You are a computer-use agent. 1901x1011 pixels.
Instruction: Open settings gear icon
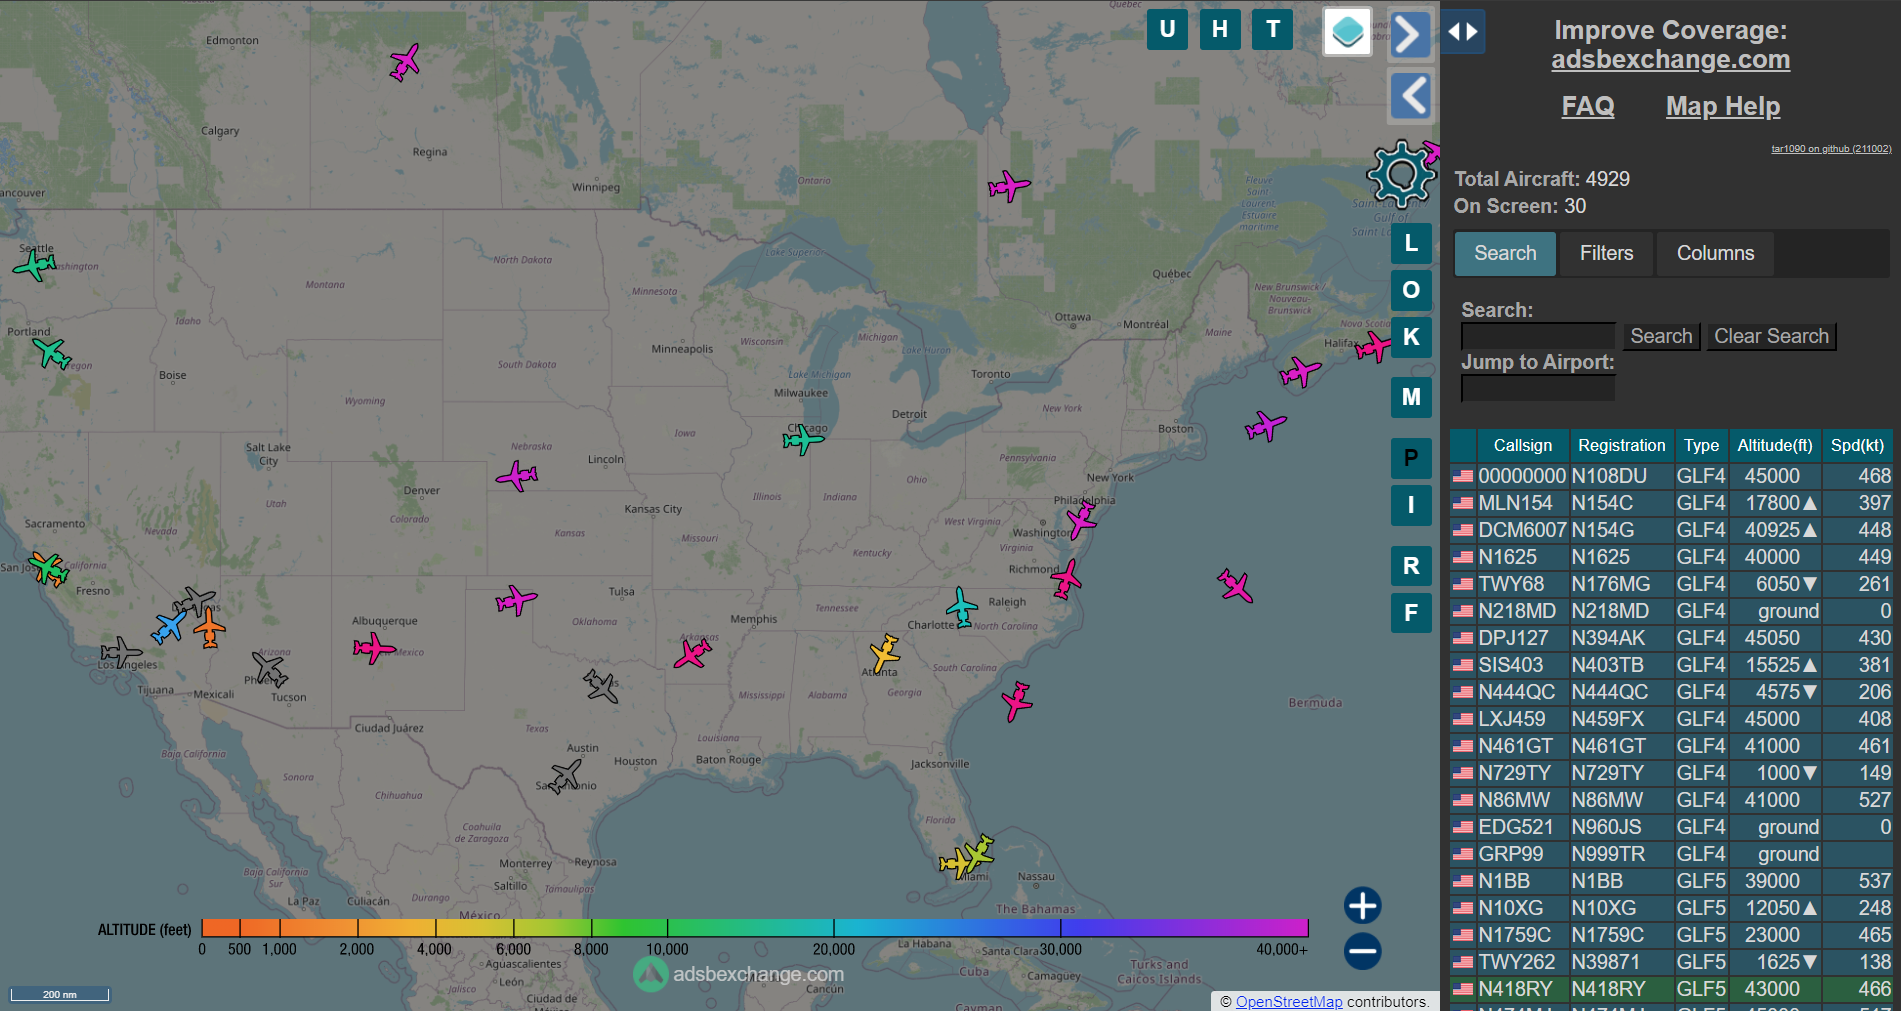(1401, 175)
